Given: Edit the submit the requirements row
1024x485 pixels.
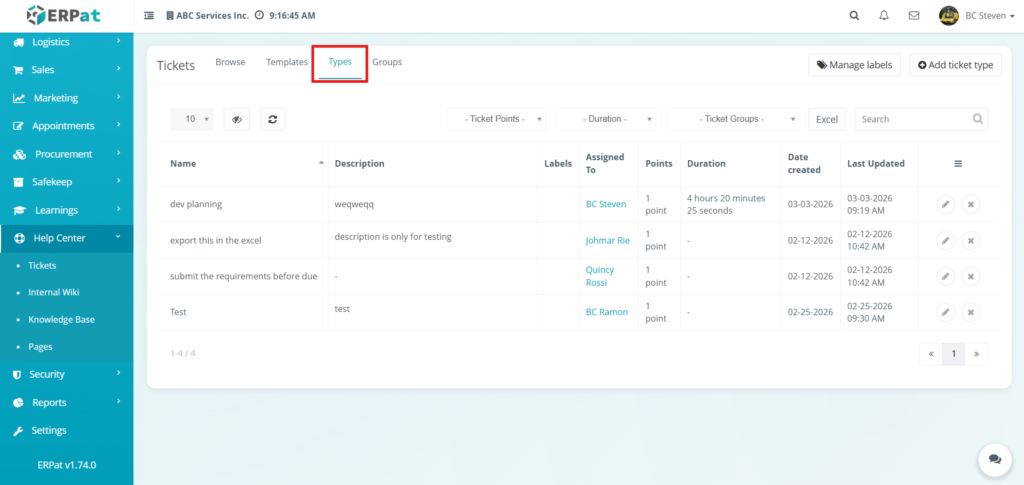Looking at the screenshot, I should [x=944, y=276].
